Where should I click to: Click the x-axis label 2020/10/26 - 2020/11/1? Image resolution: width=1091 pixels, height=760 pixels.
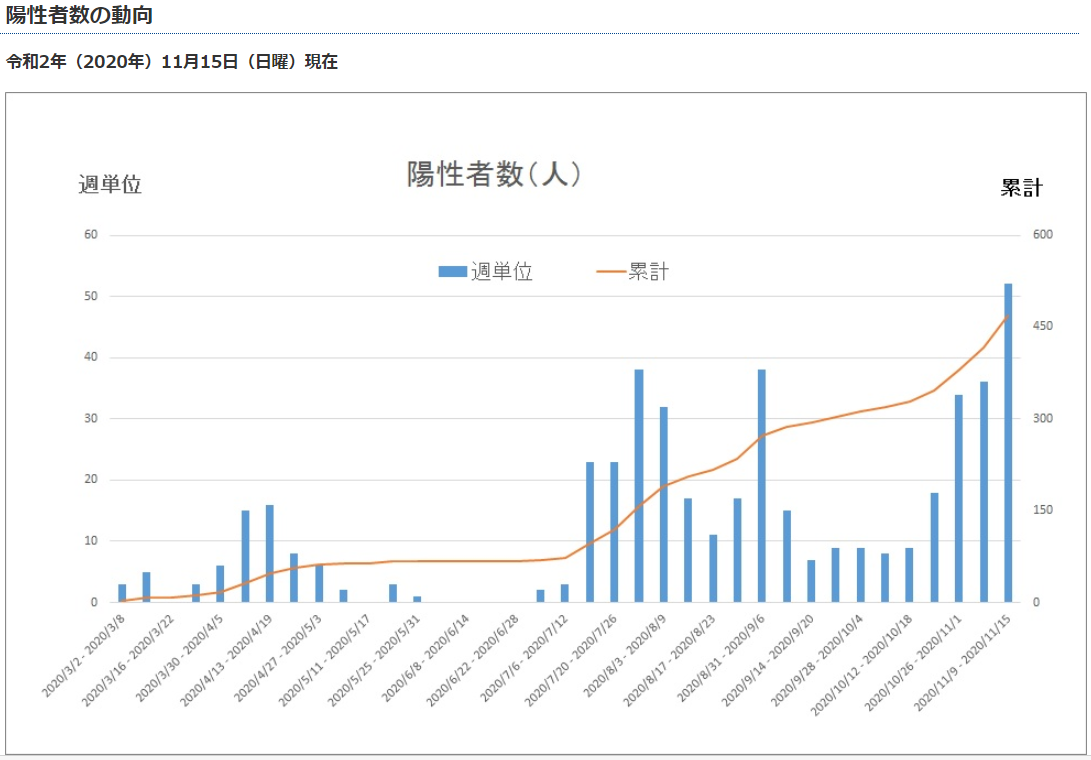pos(914,664)
